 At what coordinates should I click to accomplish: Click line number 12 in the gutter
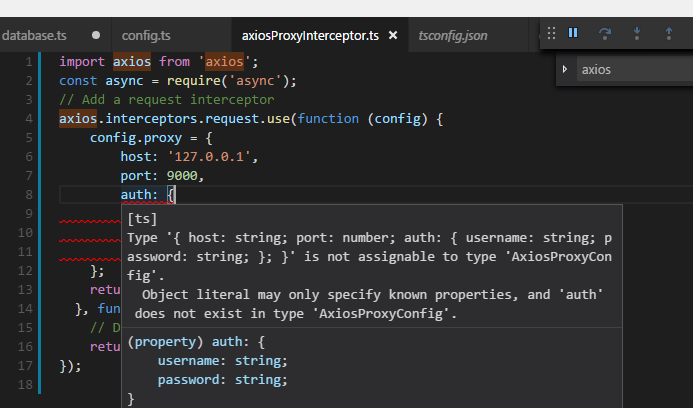coord(25,271)
